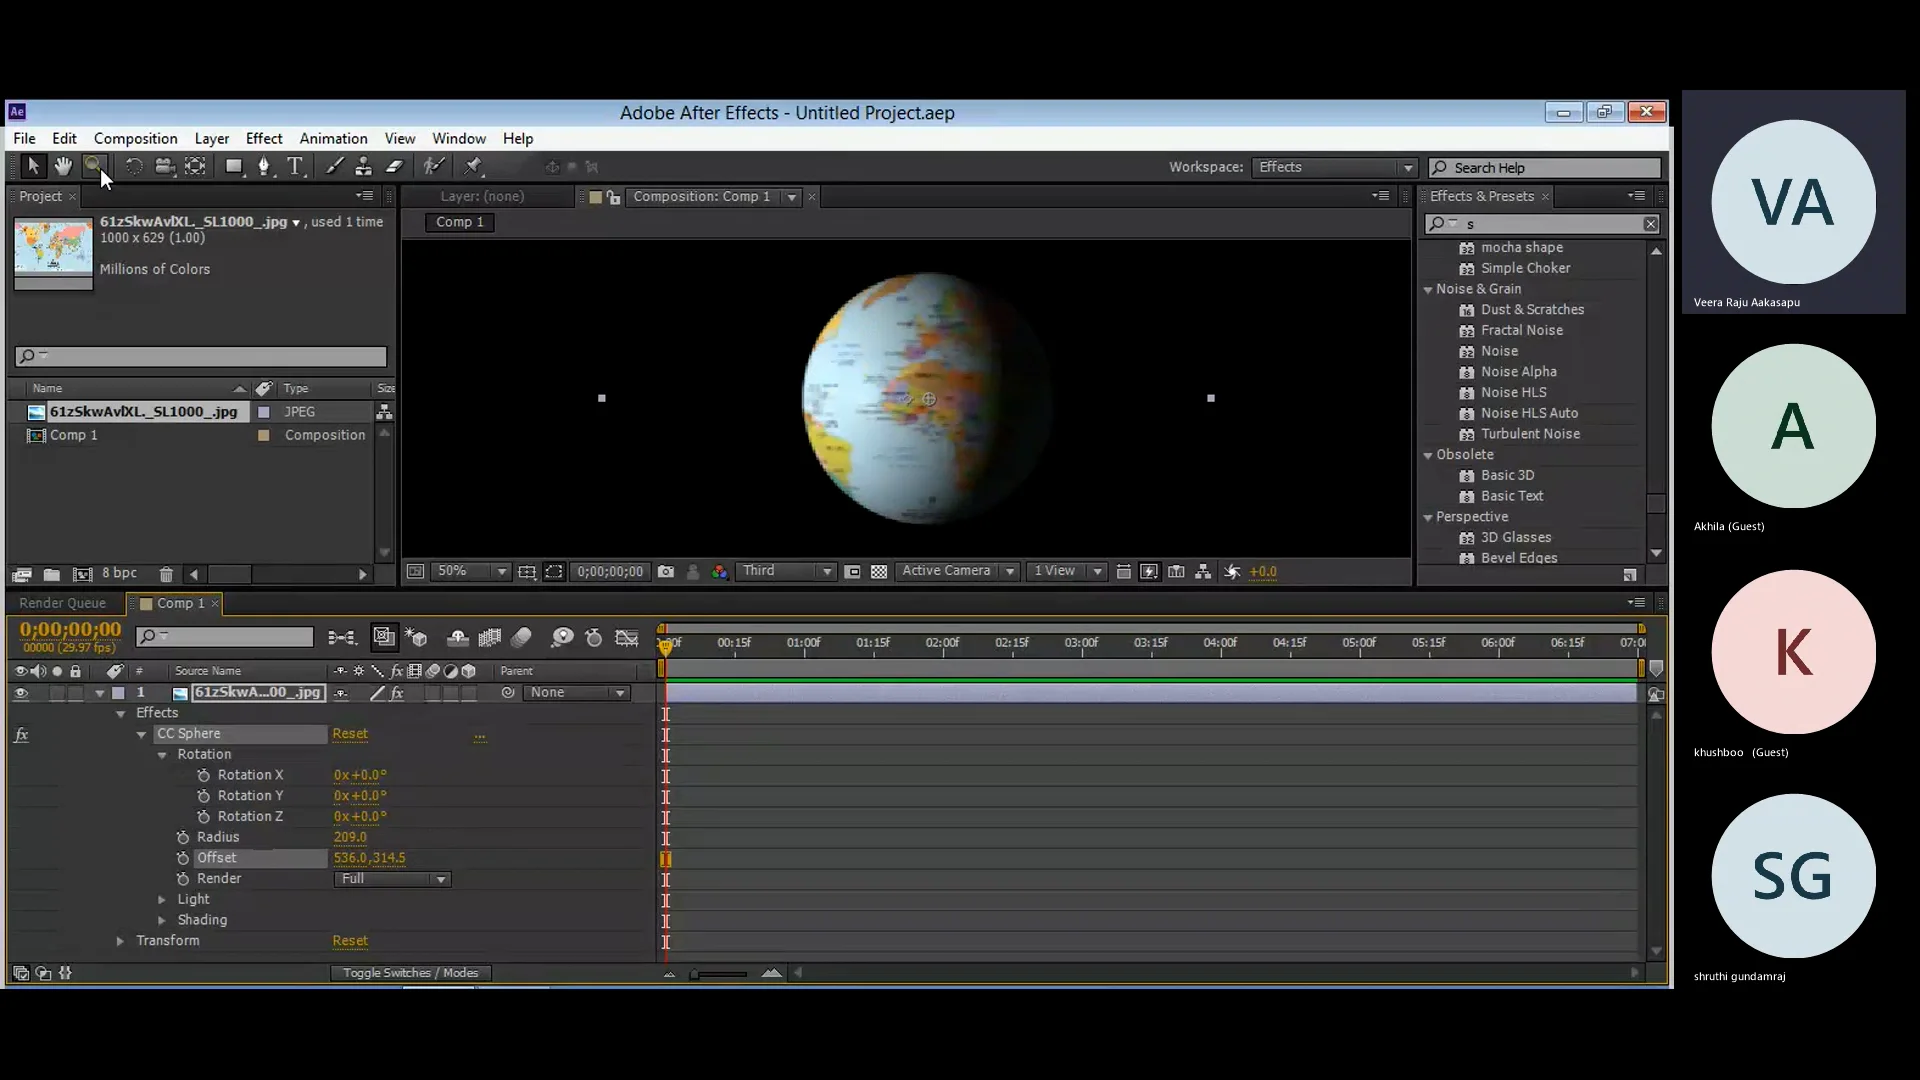Select the Pen tool
The width and height of the screenshot is (1920, 1080).
(264, 166)
